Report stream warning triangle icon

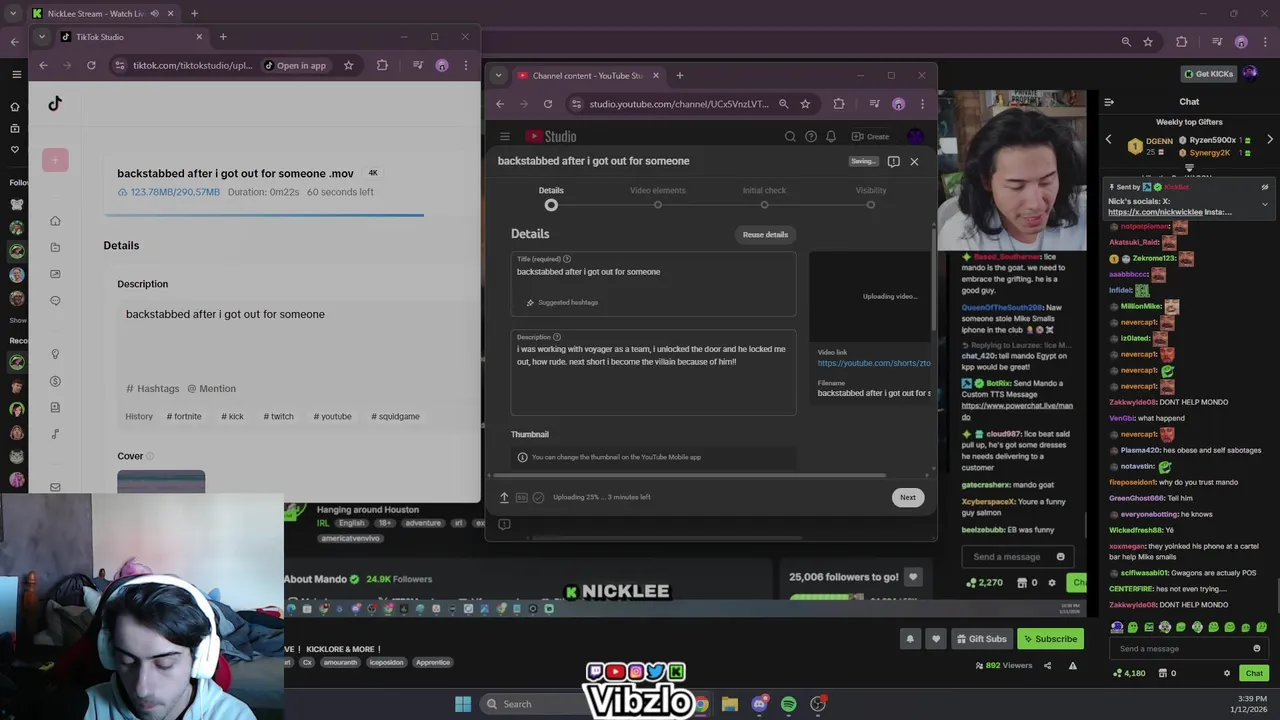pyautogui.click(x=1072, y=665)
